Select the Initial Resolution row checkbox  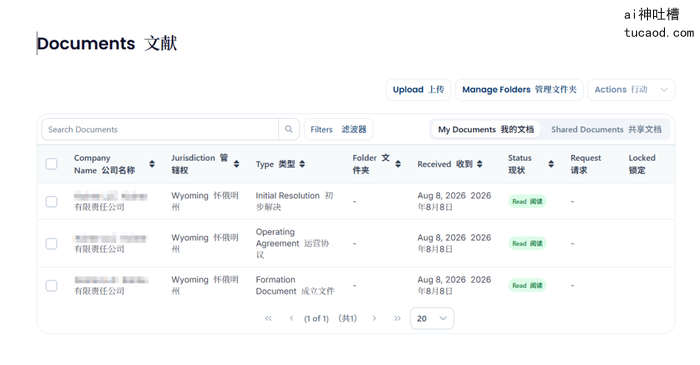point(51,201)
